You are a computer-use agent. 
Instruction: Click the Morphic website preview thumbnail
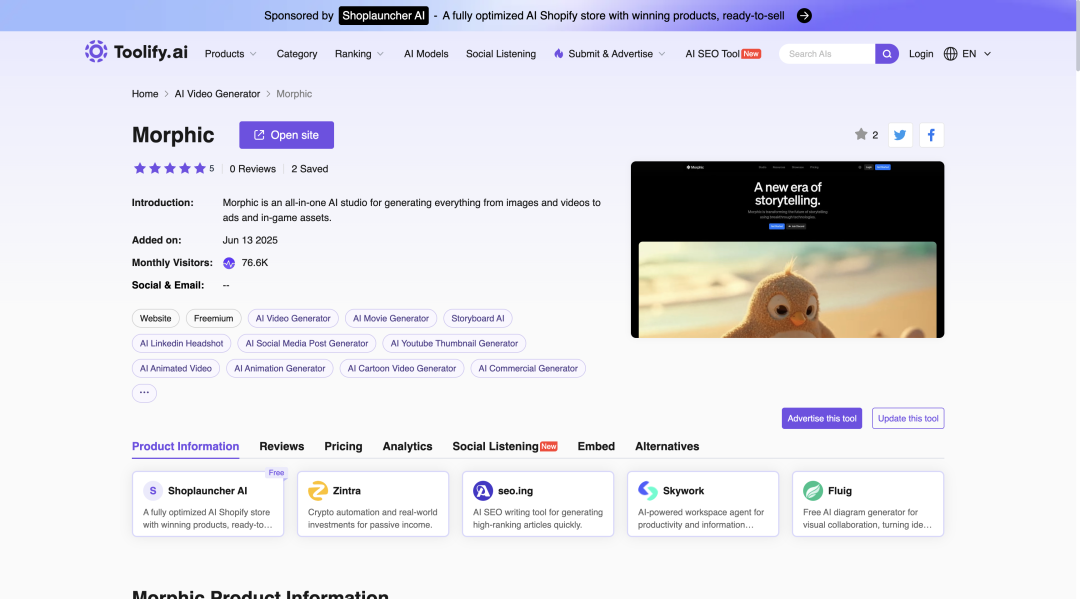pyautogui.click(x=787, y=249)
